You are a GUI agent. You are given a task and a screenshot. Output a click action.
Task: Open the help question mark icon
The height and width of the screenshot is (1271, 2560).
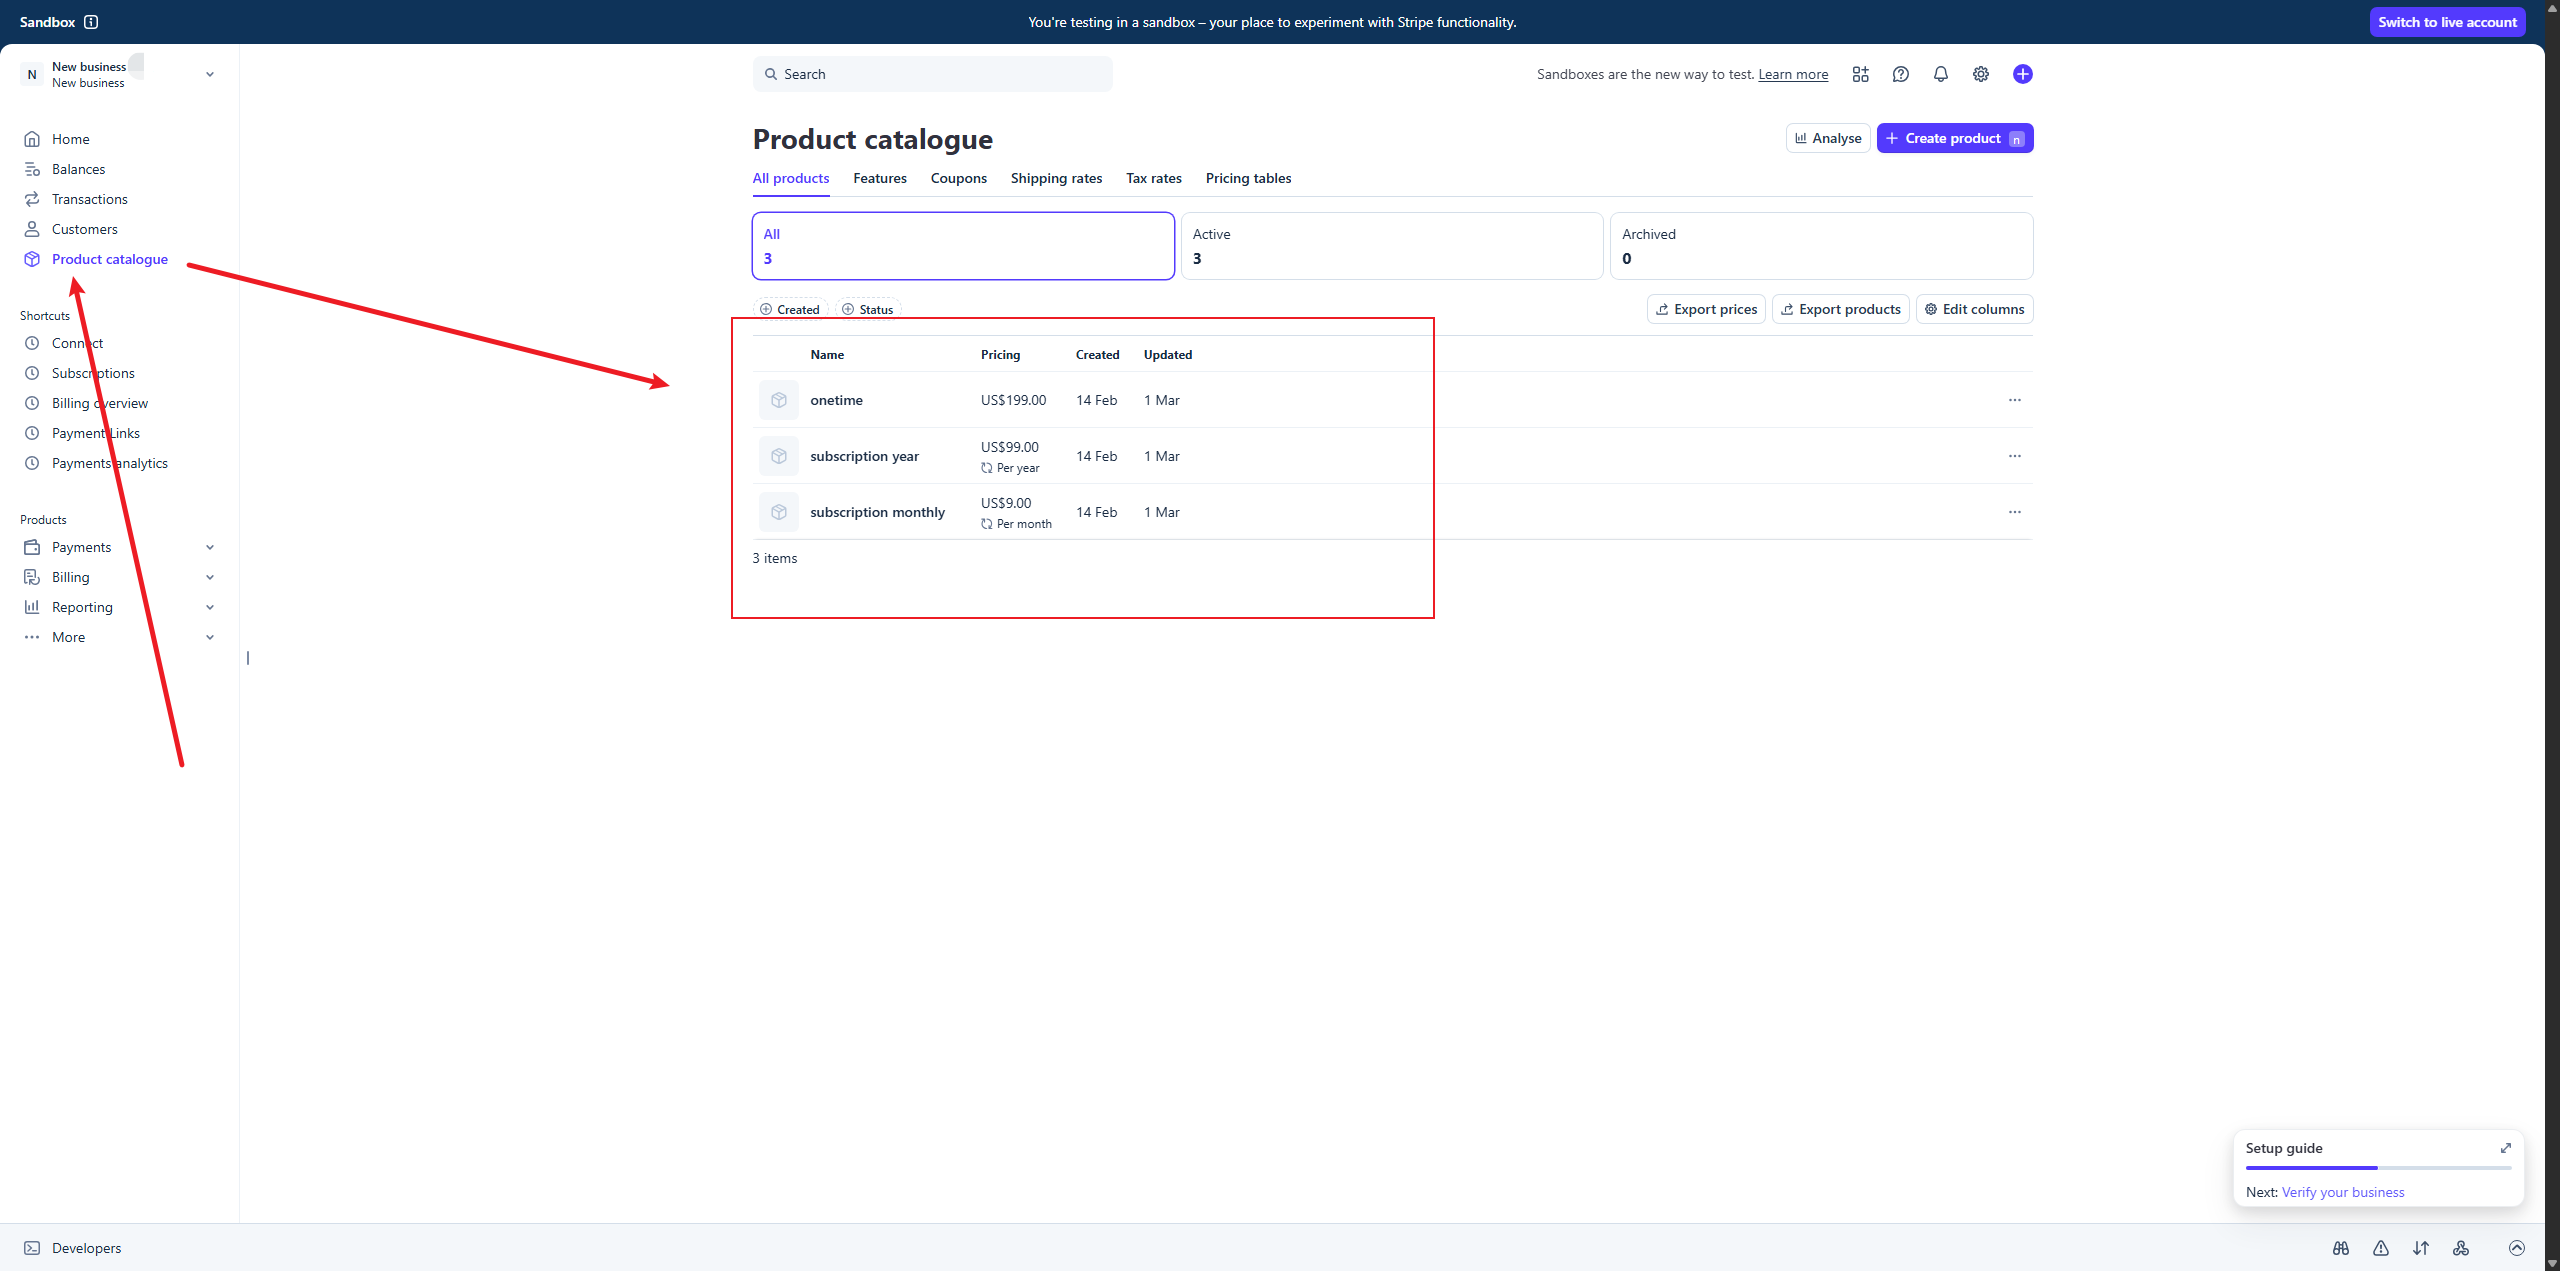click(x=1900, y=74)
